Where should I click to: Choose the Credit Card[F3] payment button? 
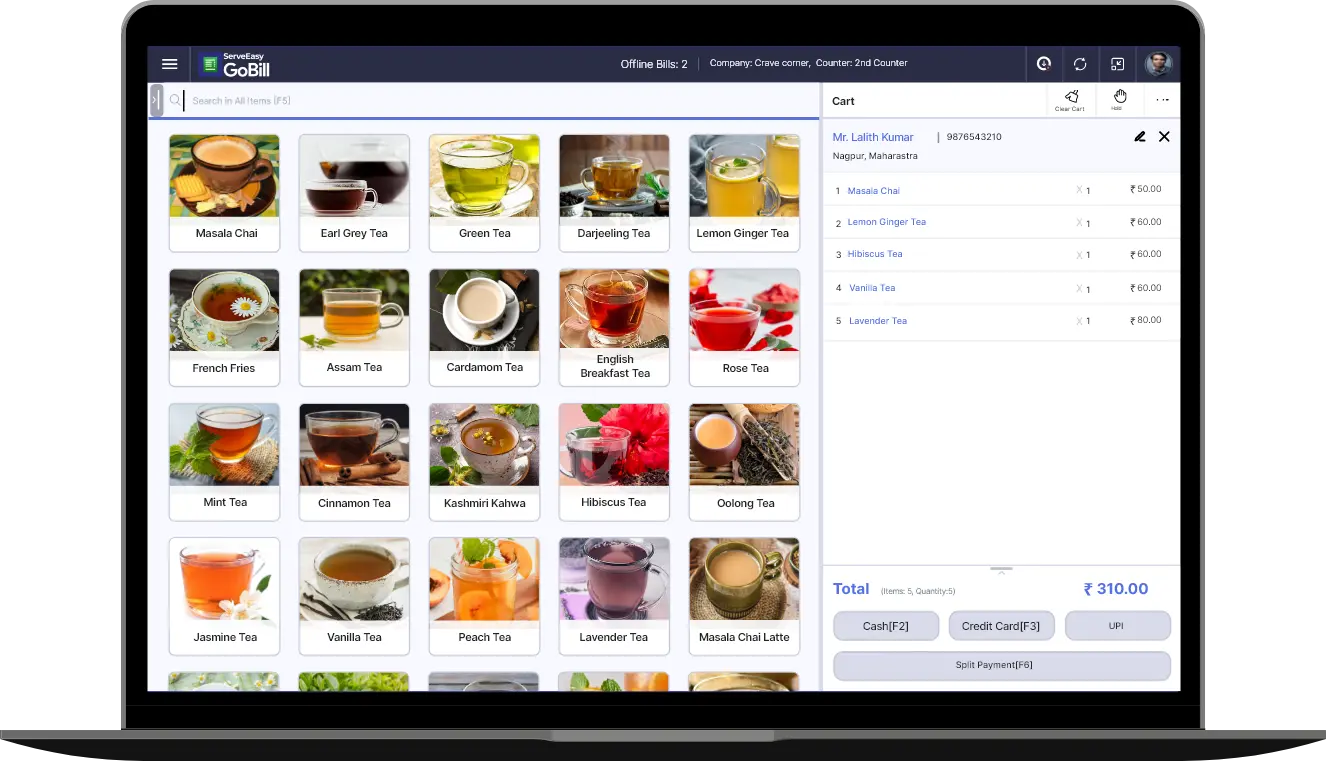(x=1000, y=626)
